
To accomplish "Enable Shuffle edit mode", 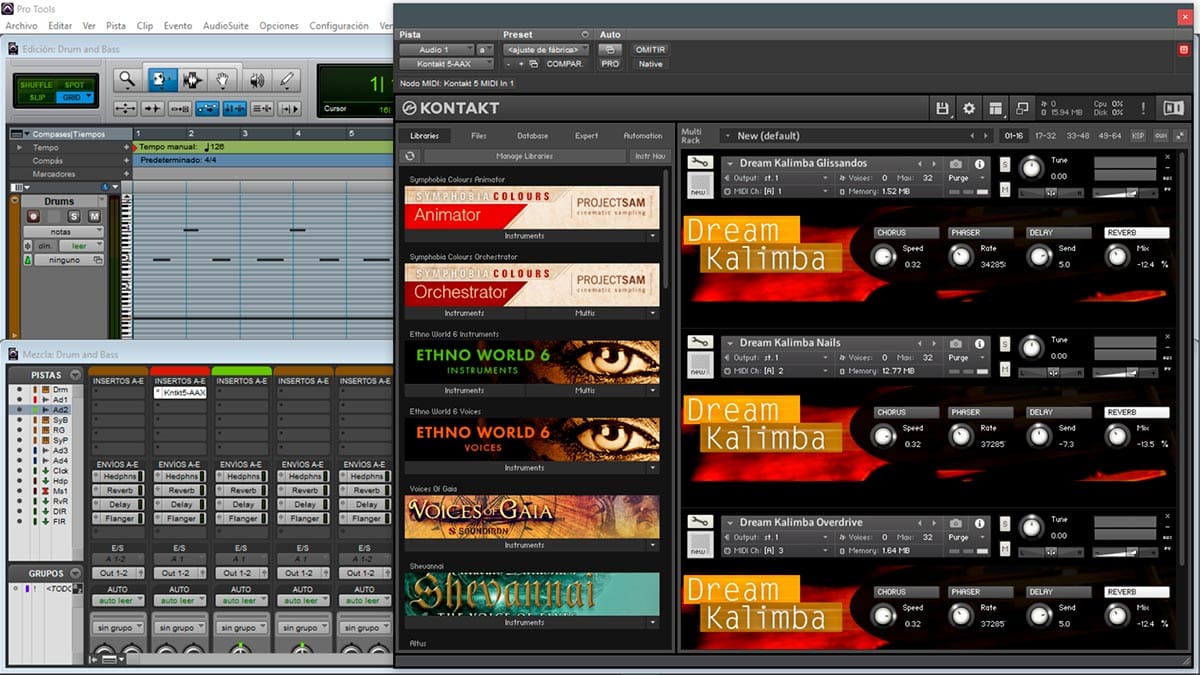I will [37, 85].
